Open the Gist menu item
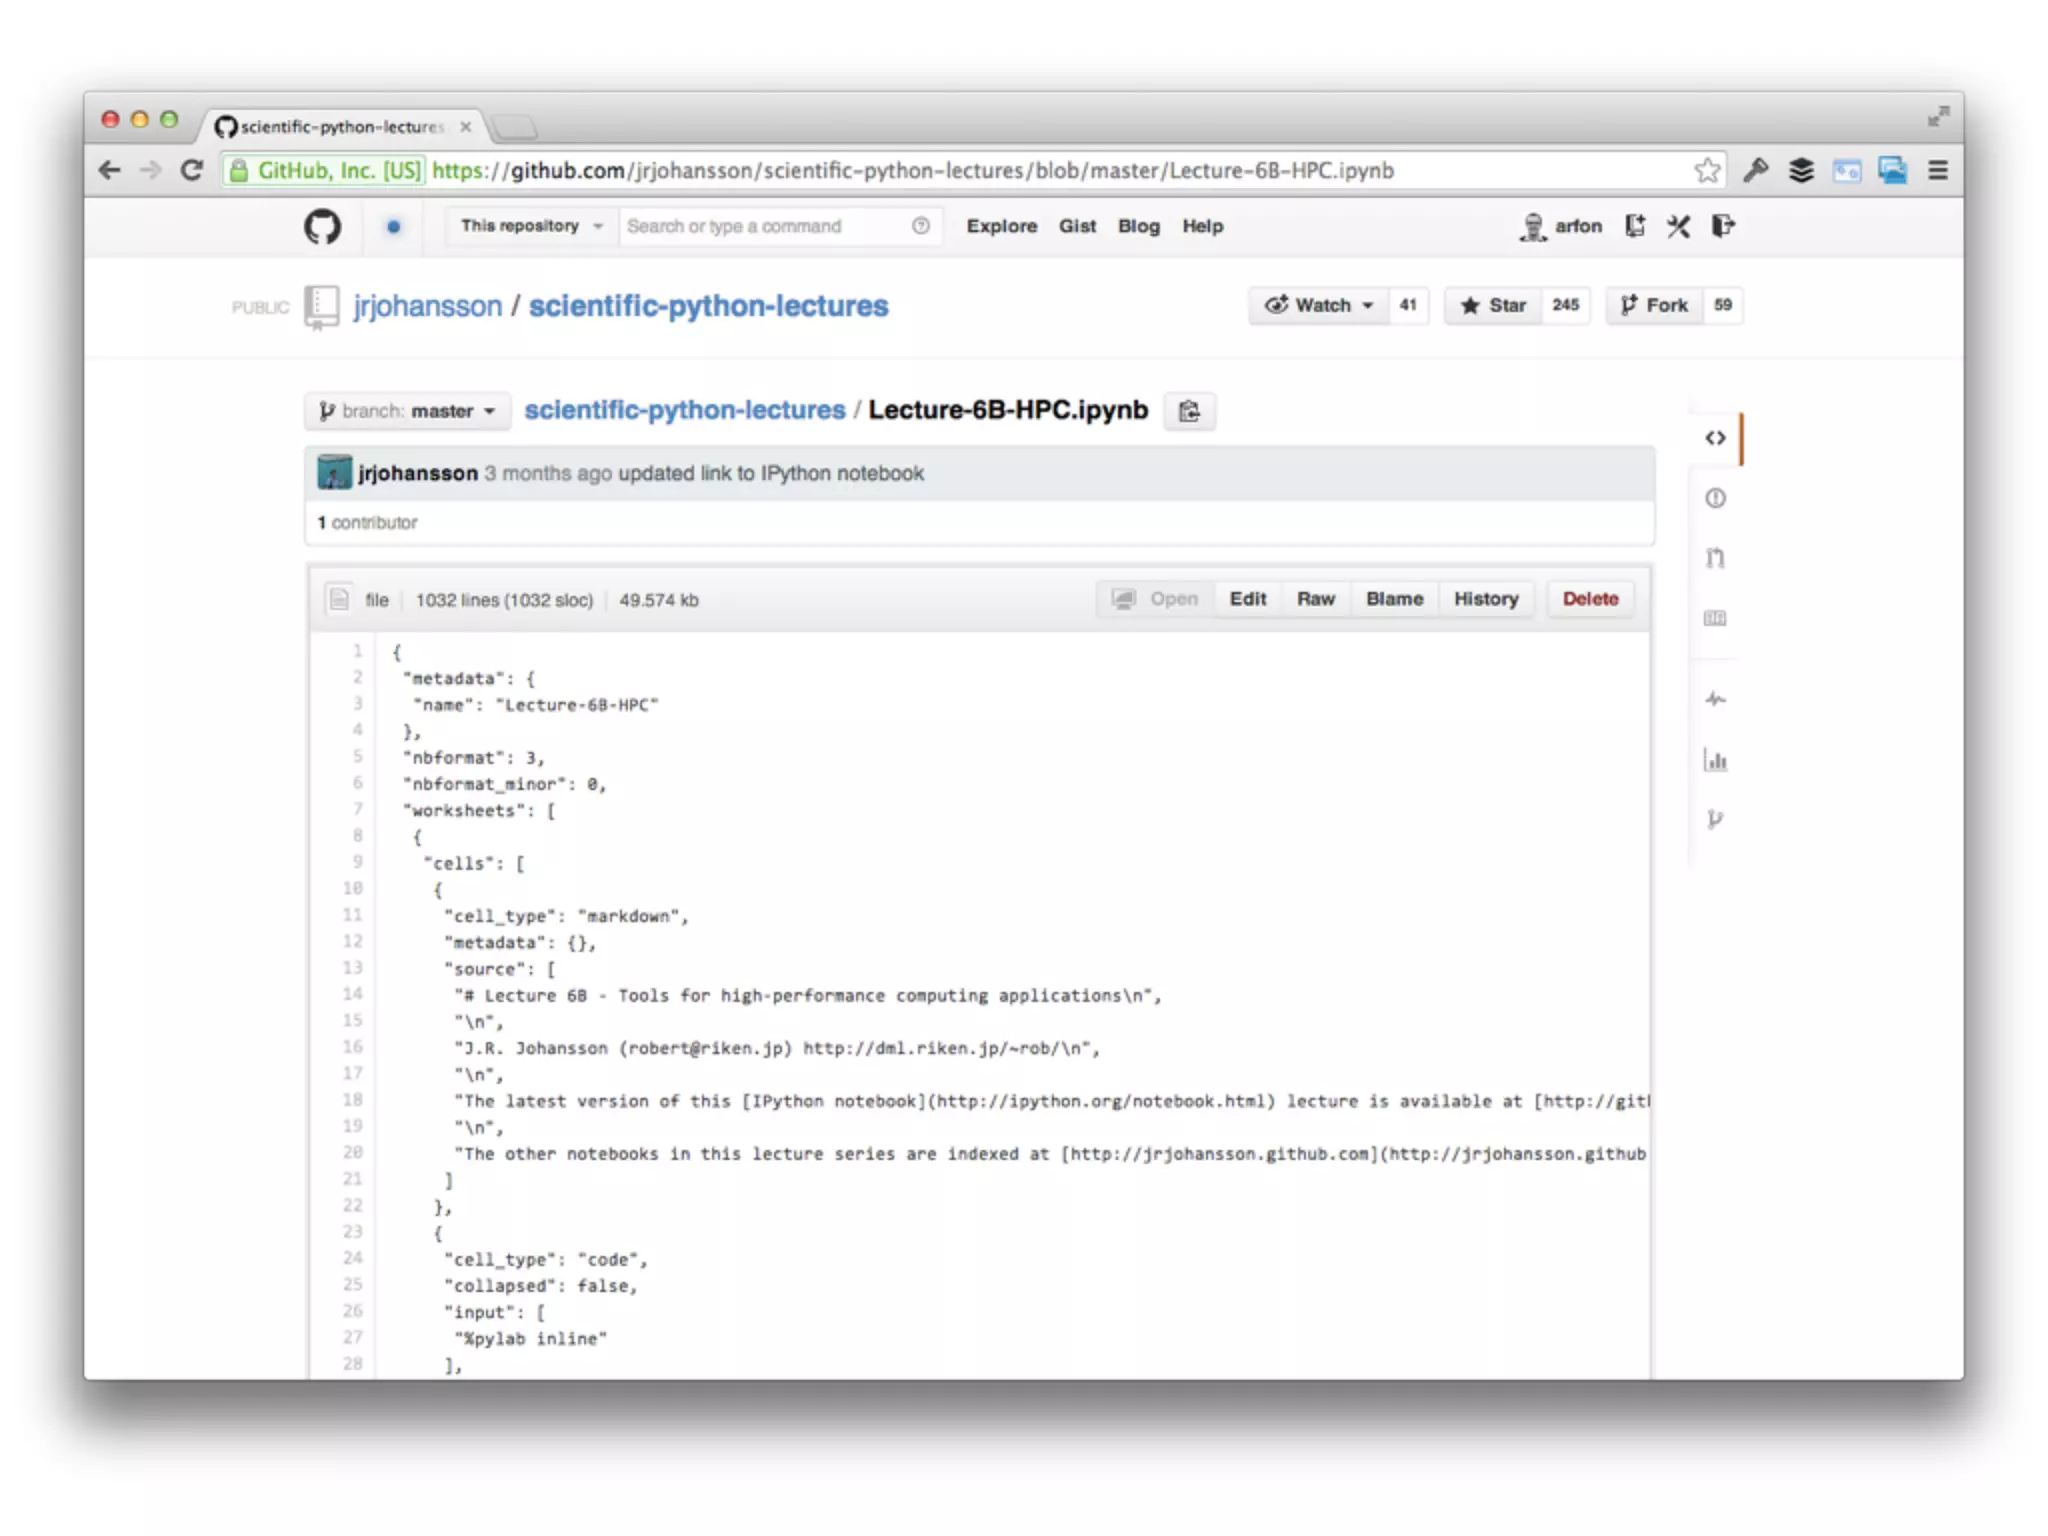The width and height of the screenshot is (2048, 1536). tap(1077, 226)
